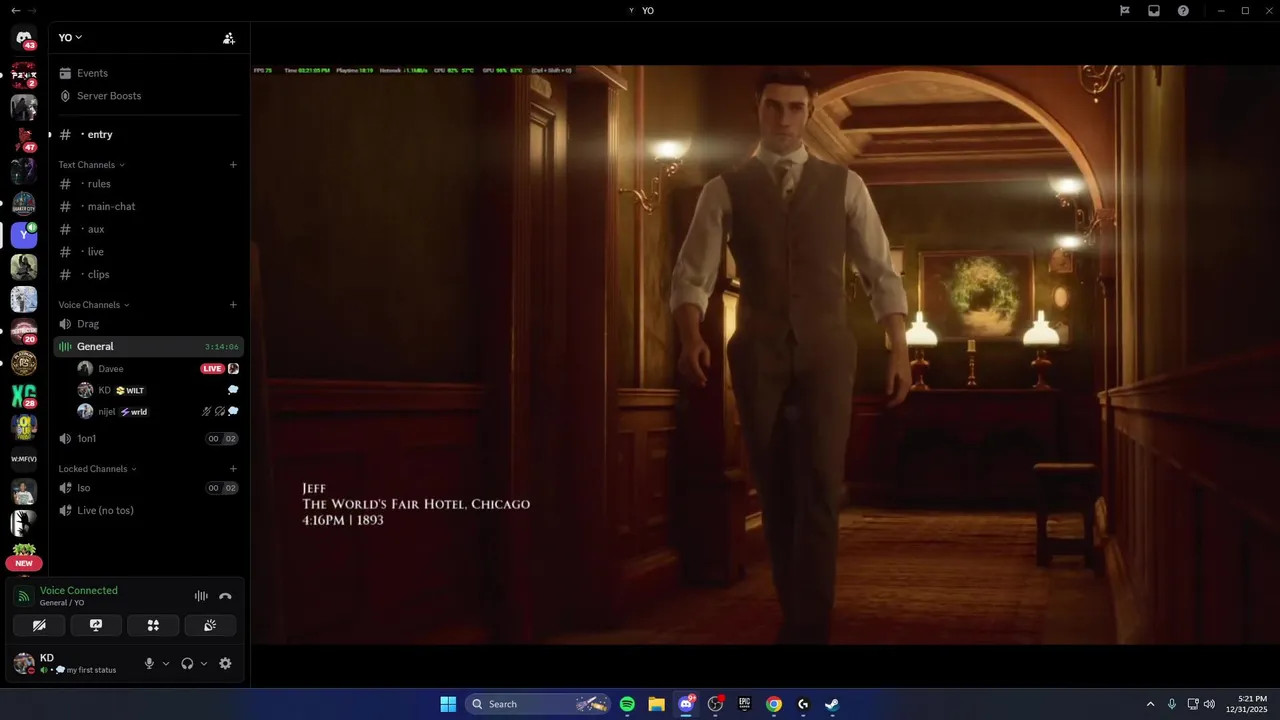Switch to the Quaker City server icon

pos(24,203)
